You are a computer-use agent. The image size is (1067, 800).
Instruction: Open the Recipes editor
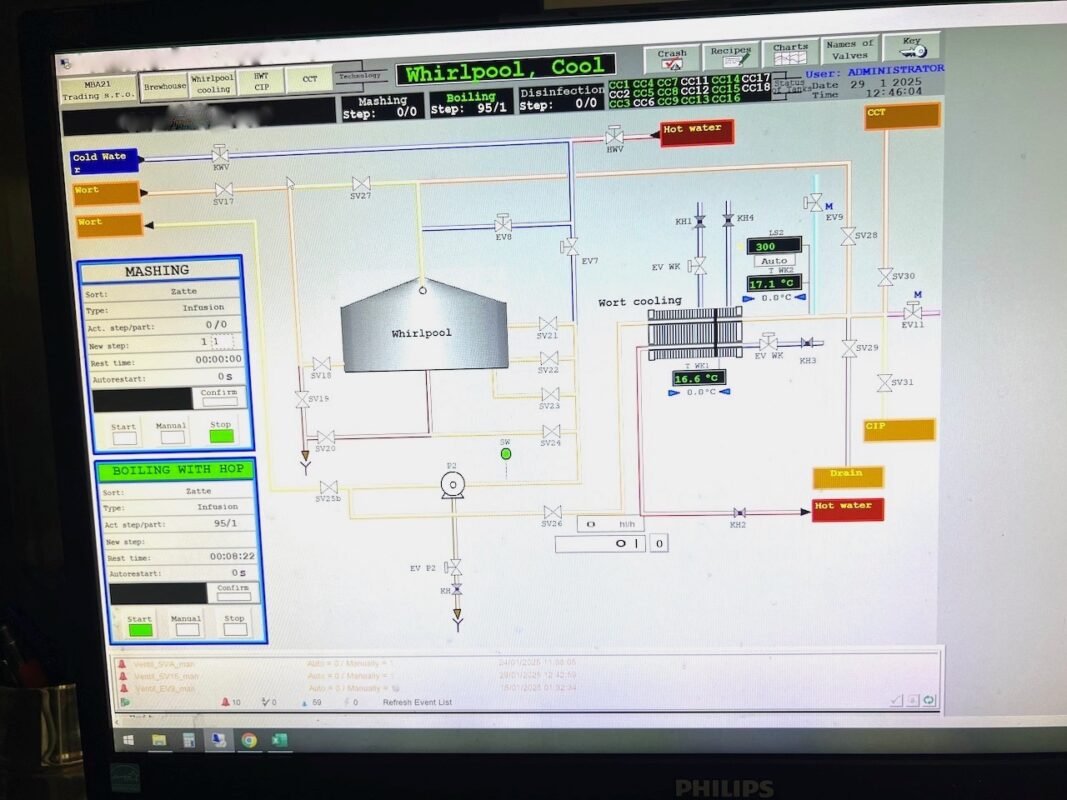[x=730, y=56]
